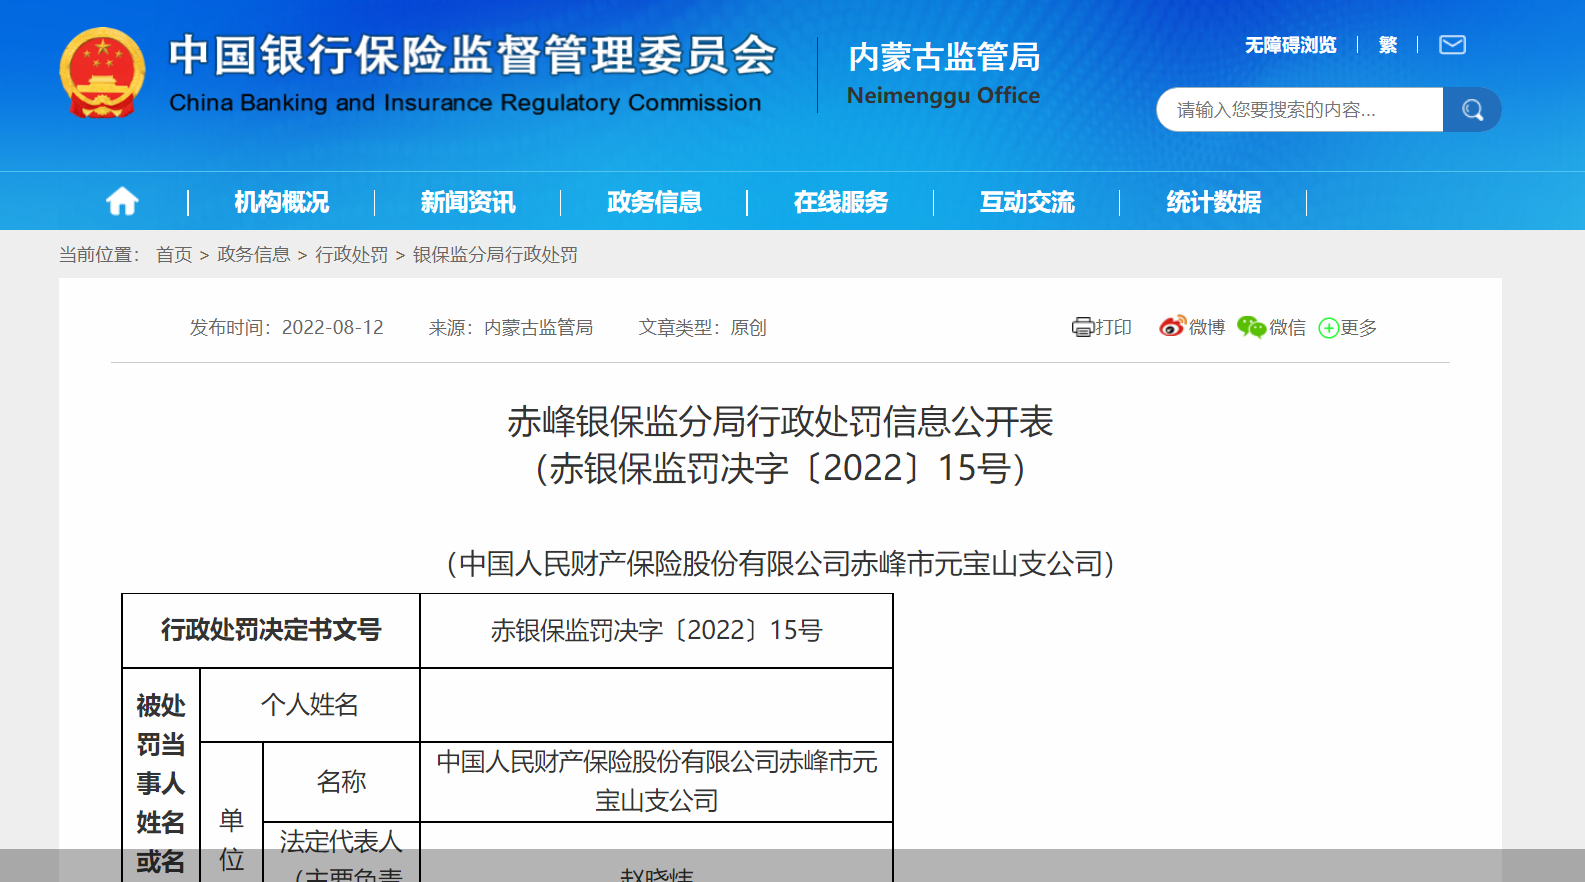Select 统计数据 in navigation bar
The height and width of the screenshot is (882, 1585).
(1213, 202)
